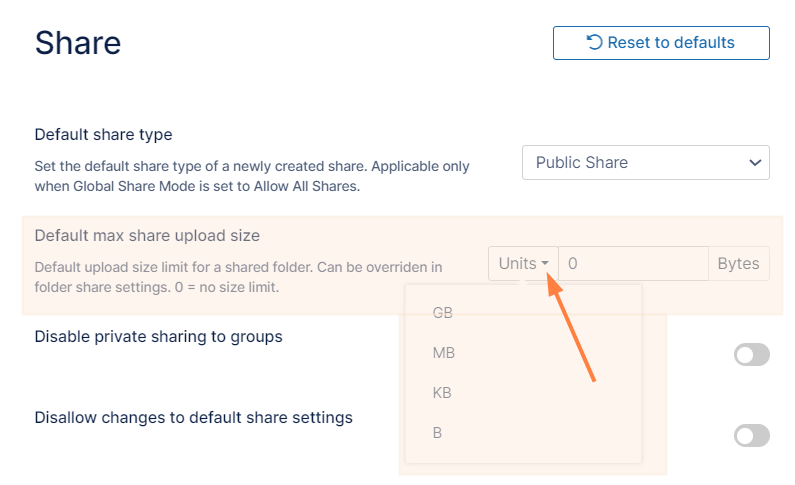Select the B unit option
The image size is (795, 485).
pos(438,433)
